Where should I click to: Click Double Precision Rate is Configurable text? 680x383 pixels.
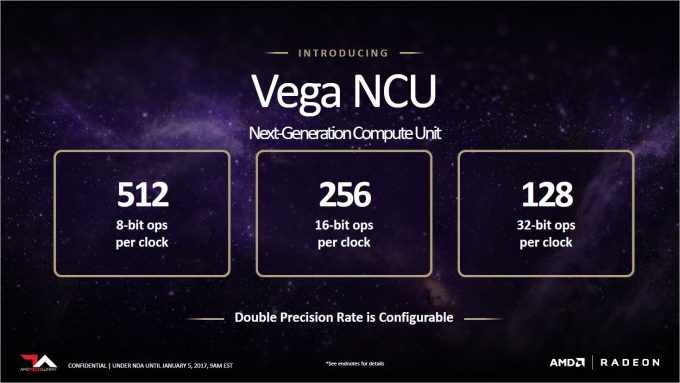click(x=344, y=318)
